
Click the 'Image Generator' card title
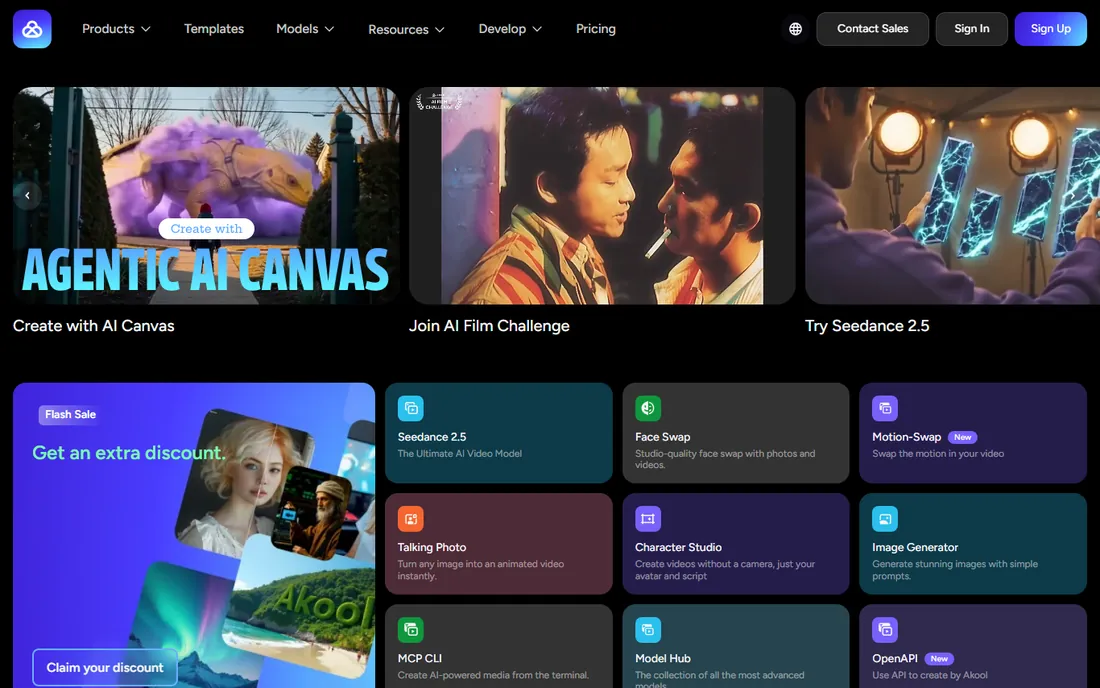click(915, 548)
